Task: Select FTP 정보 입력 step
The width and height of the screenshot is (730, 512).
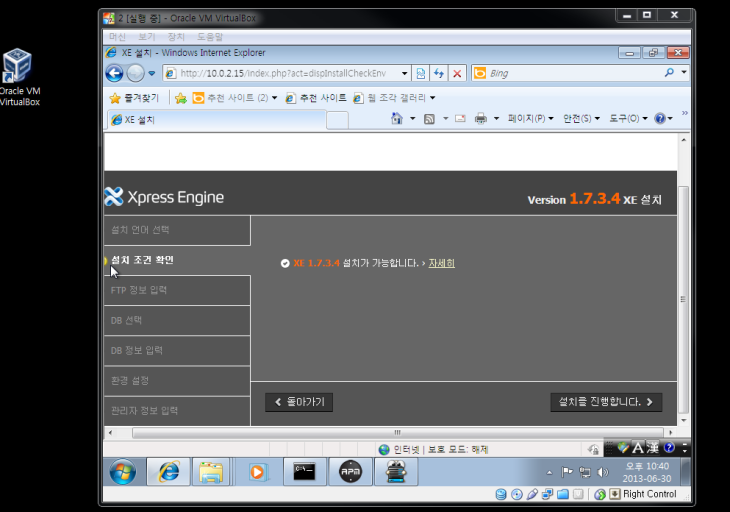Action: click(x=177, y=290)
